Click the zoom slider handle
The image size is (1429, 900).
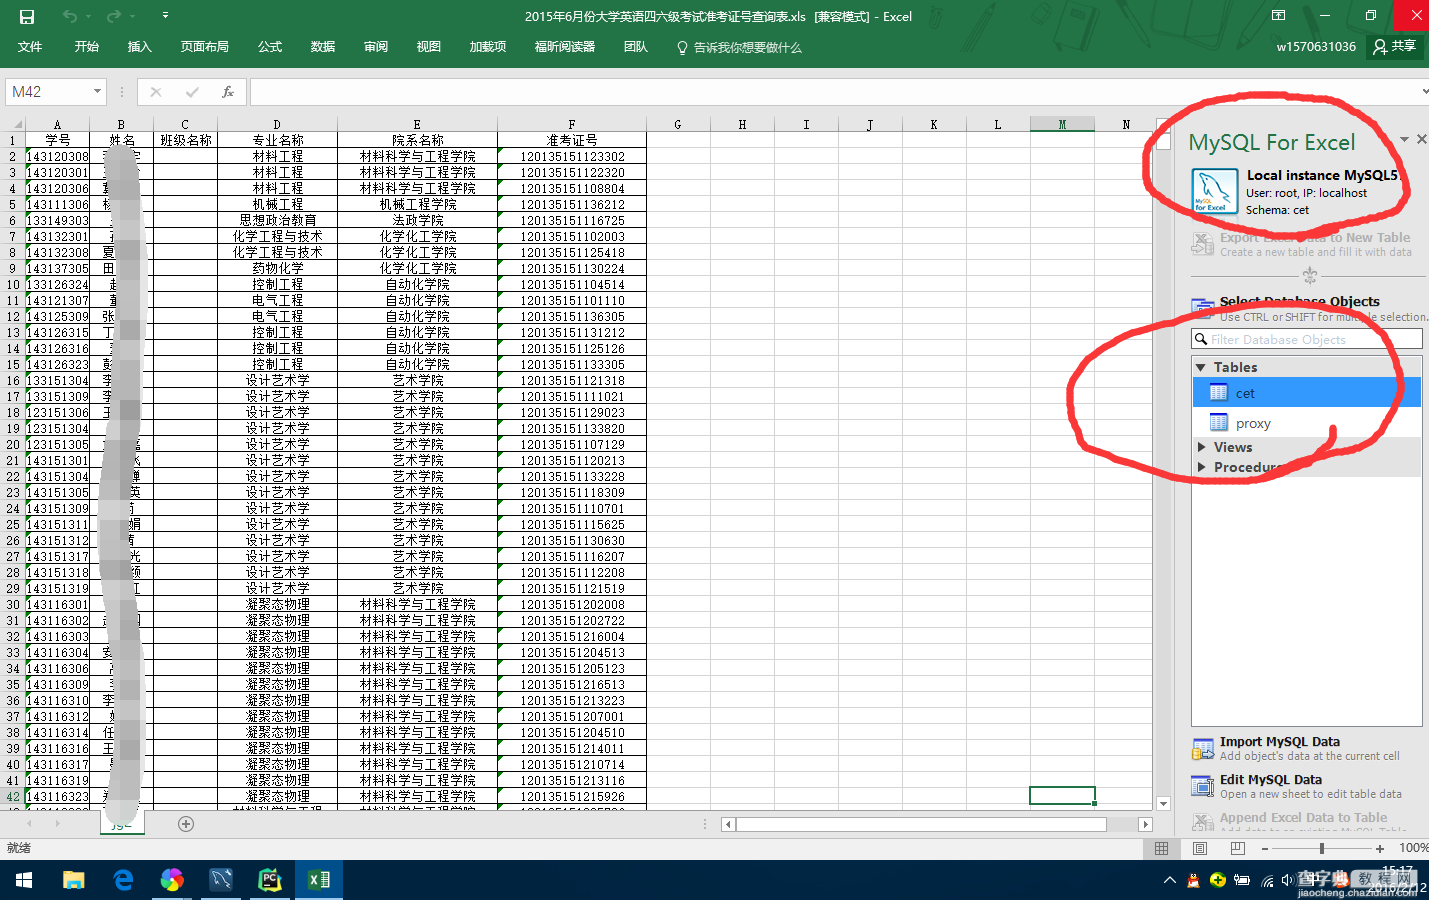point(1322,848)
